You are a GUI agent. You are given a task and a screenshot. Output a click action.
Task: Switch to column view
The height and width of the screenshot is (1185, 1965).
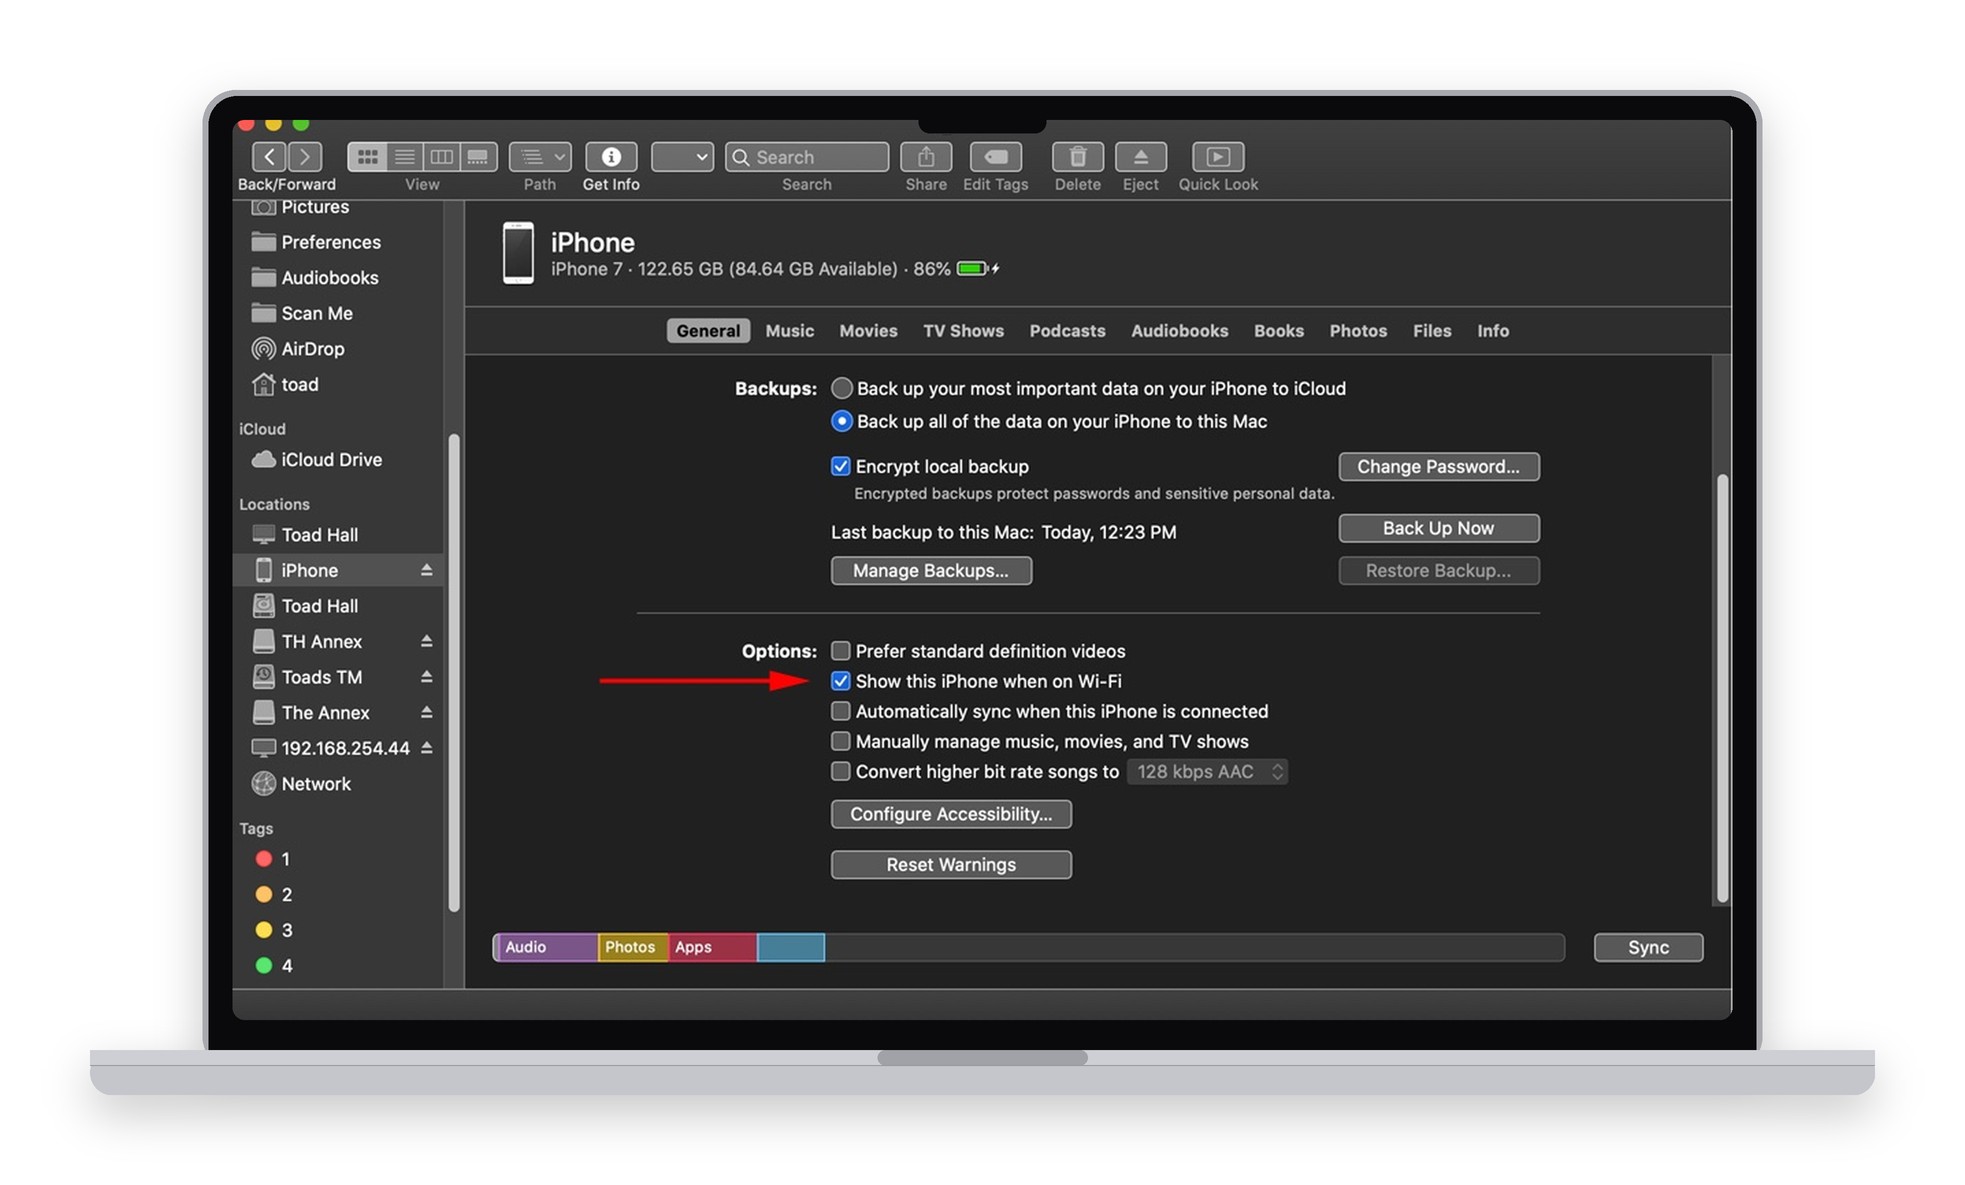pos(441,157)
